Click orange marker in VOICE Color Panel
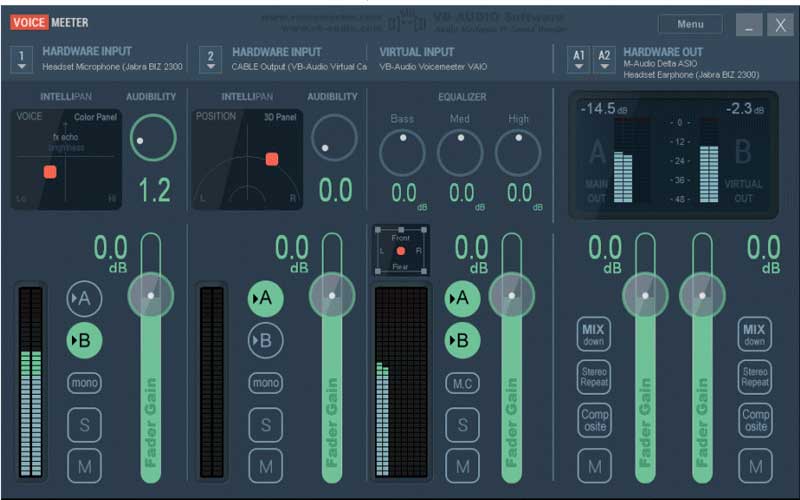Screen dimensions: 800x500 [x=50, y=172]
